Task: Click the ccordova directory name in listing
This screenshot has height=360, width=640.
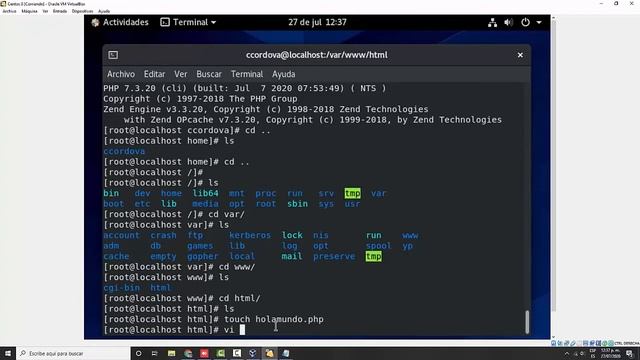Action: coord(124,151)
